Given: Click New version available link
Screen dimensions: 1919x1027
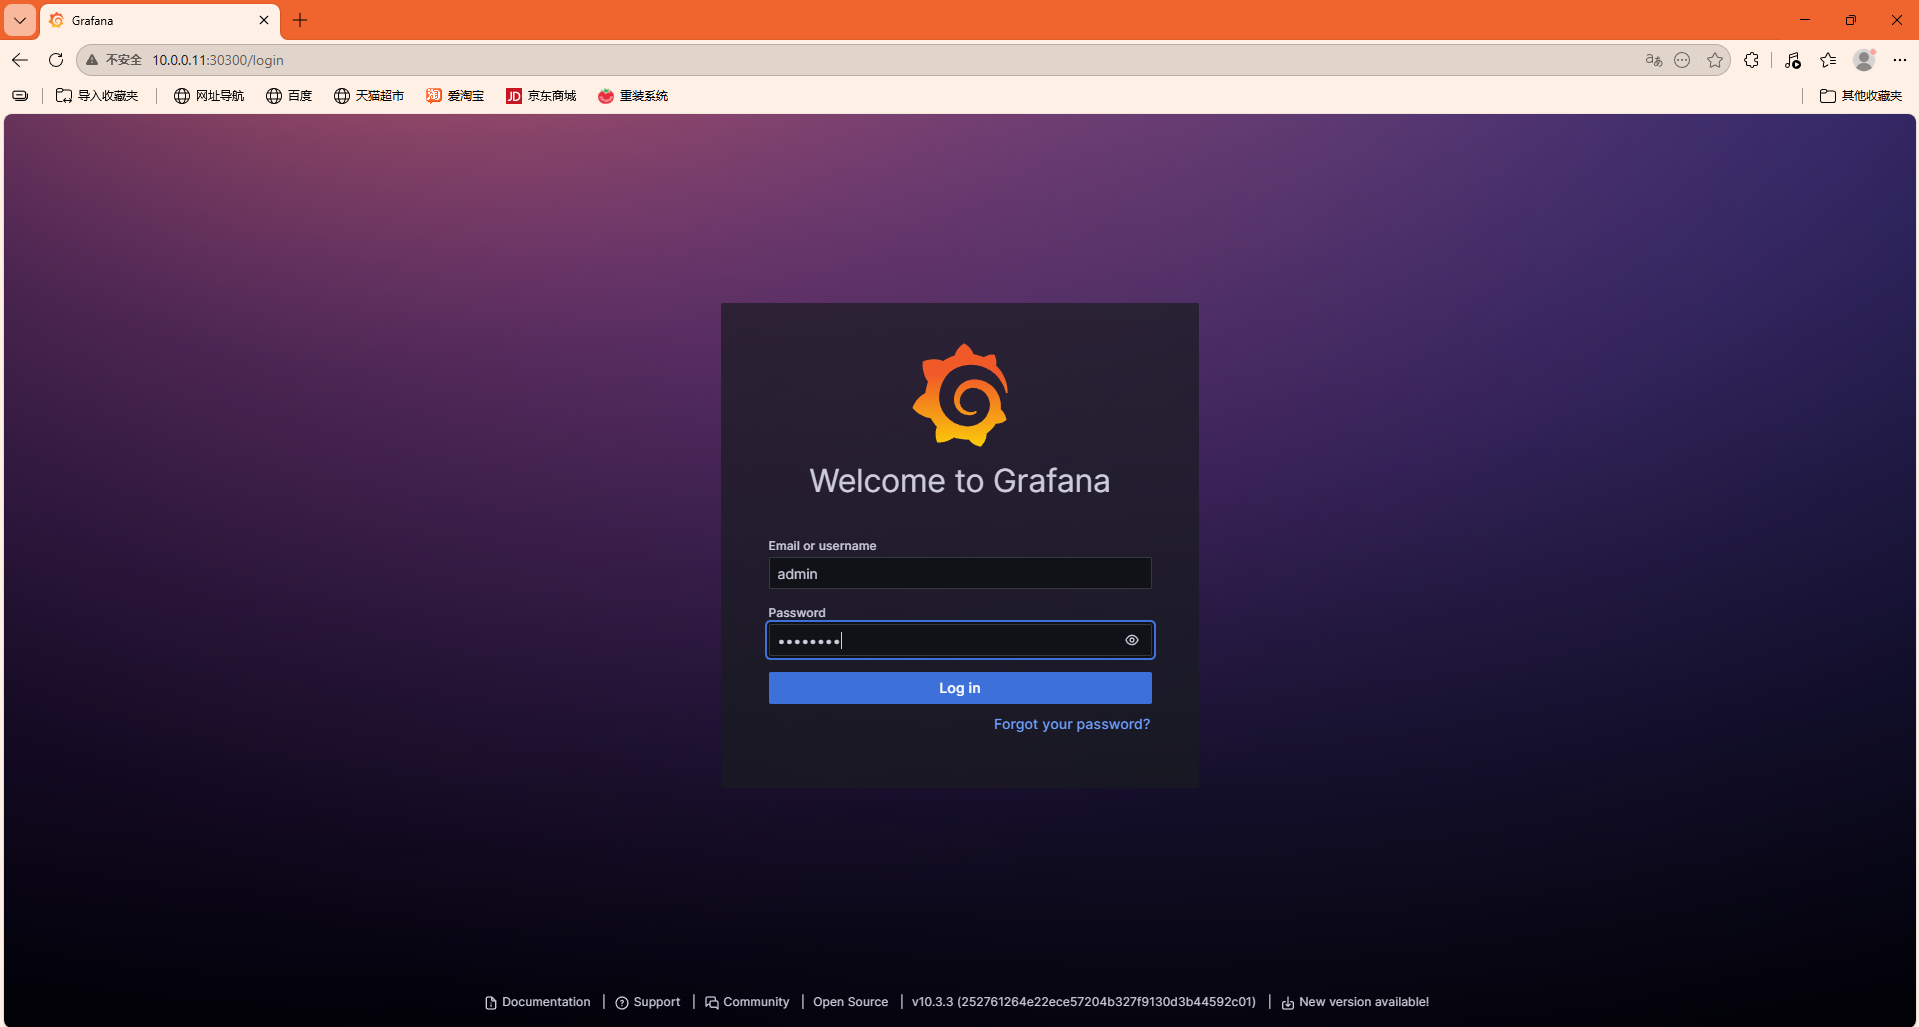Looking at the screenshot, I should point(1355,1002).
